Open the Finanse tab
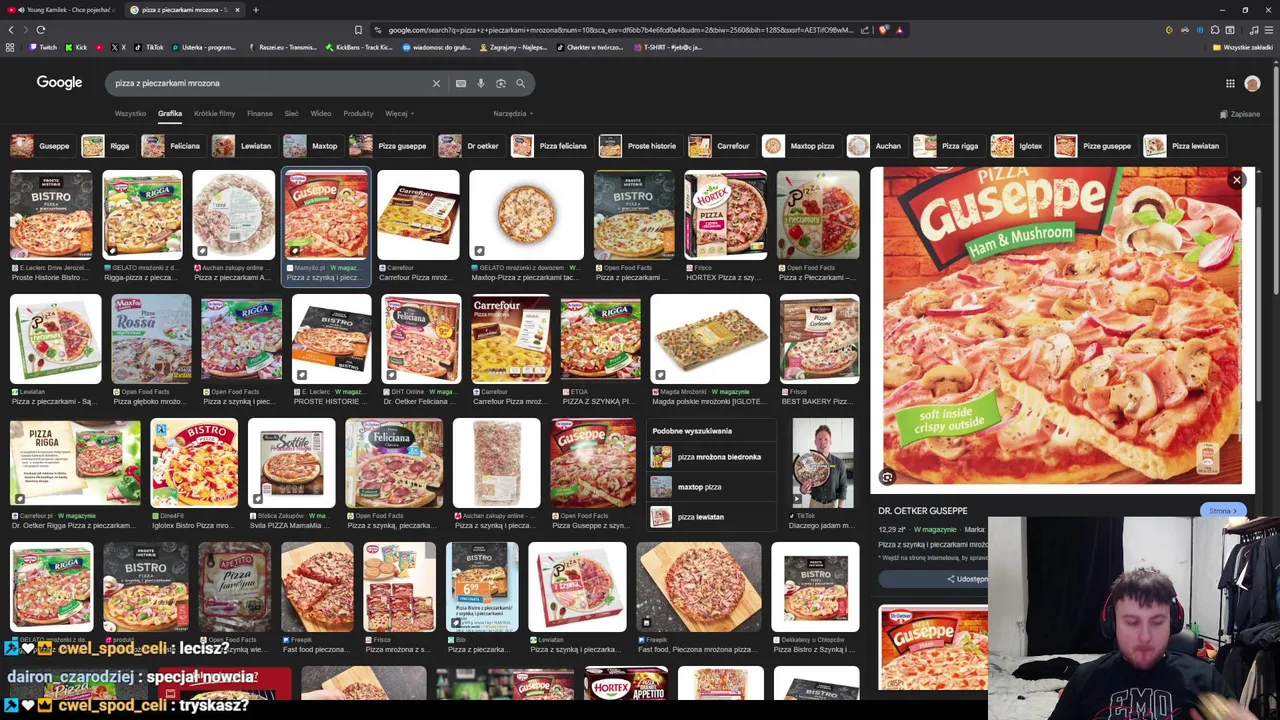Viewport: 1280px width, 720px height. (x=259, y=114)
